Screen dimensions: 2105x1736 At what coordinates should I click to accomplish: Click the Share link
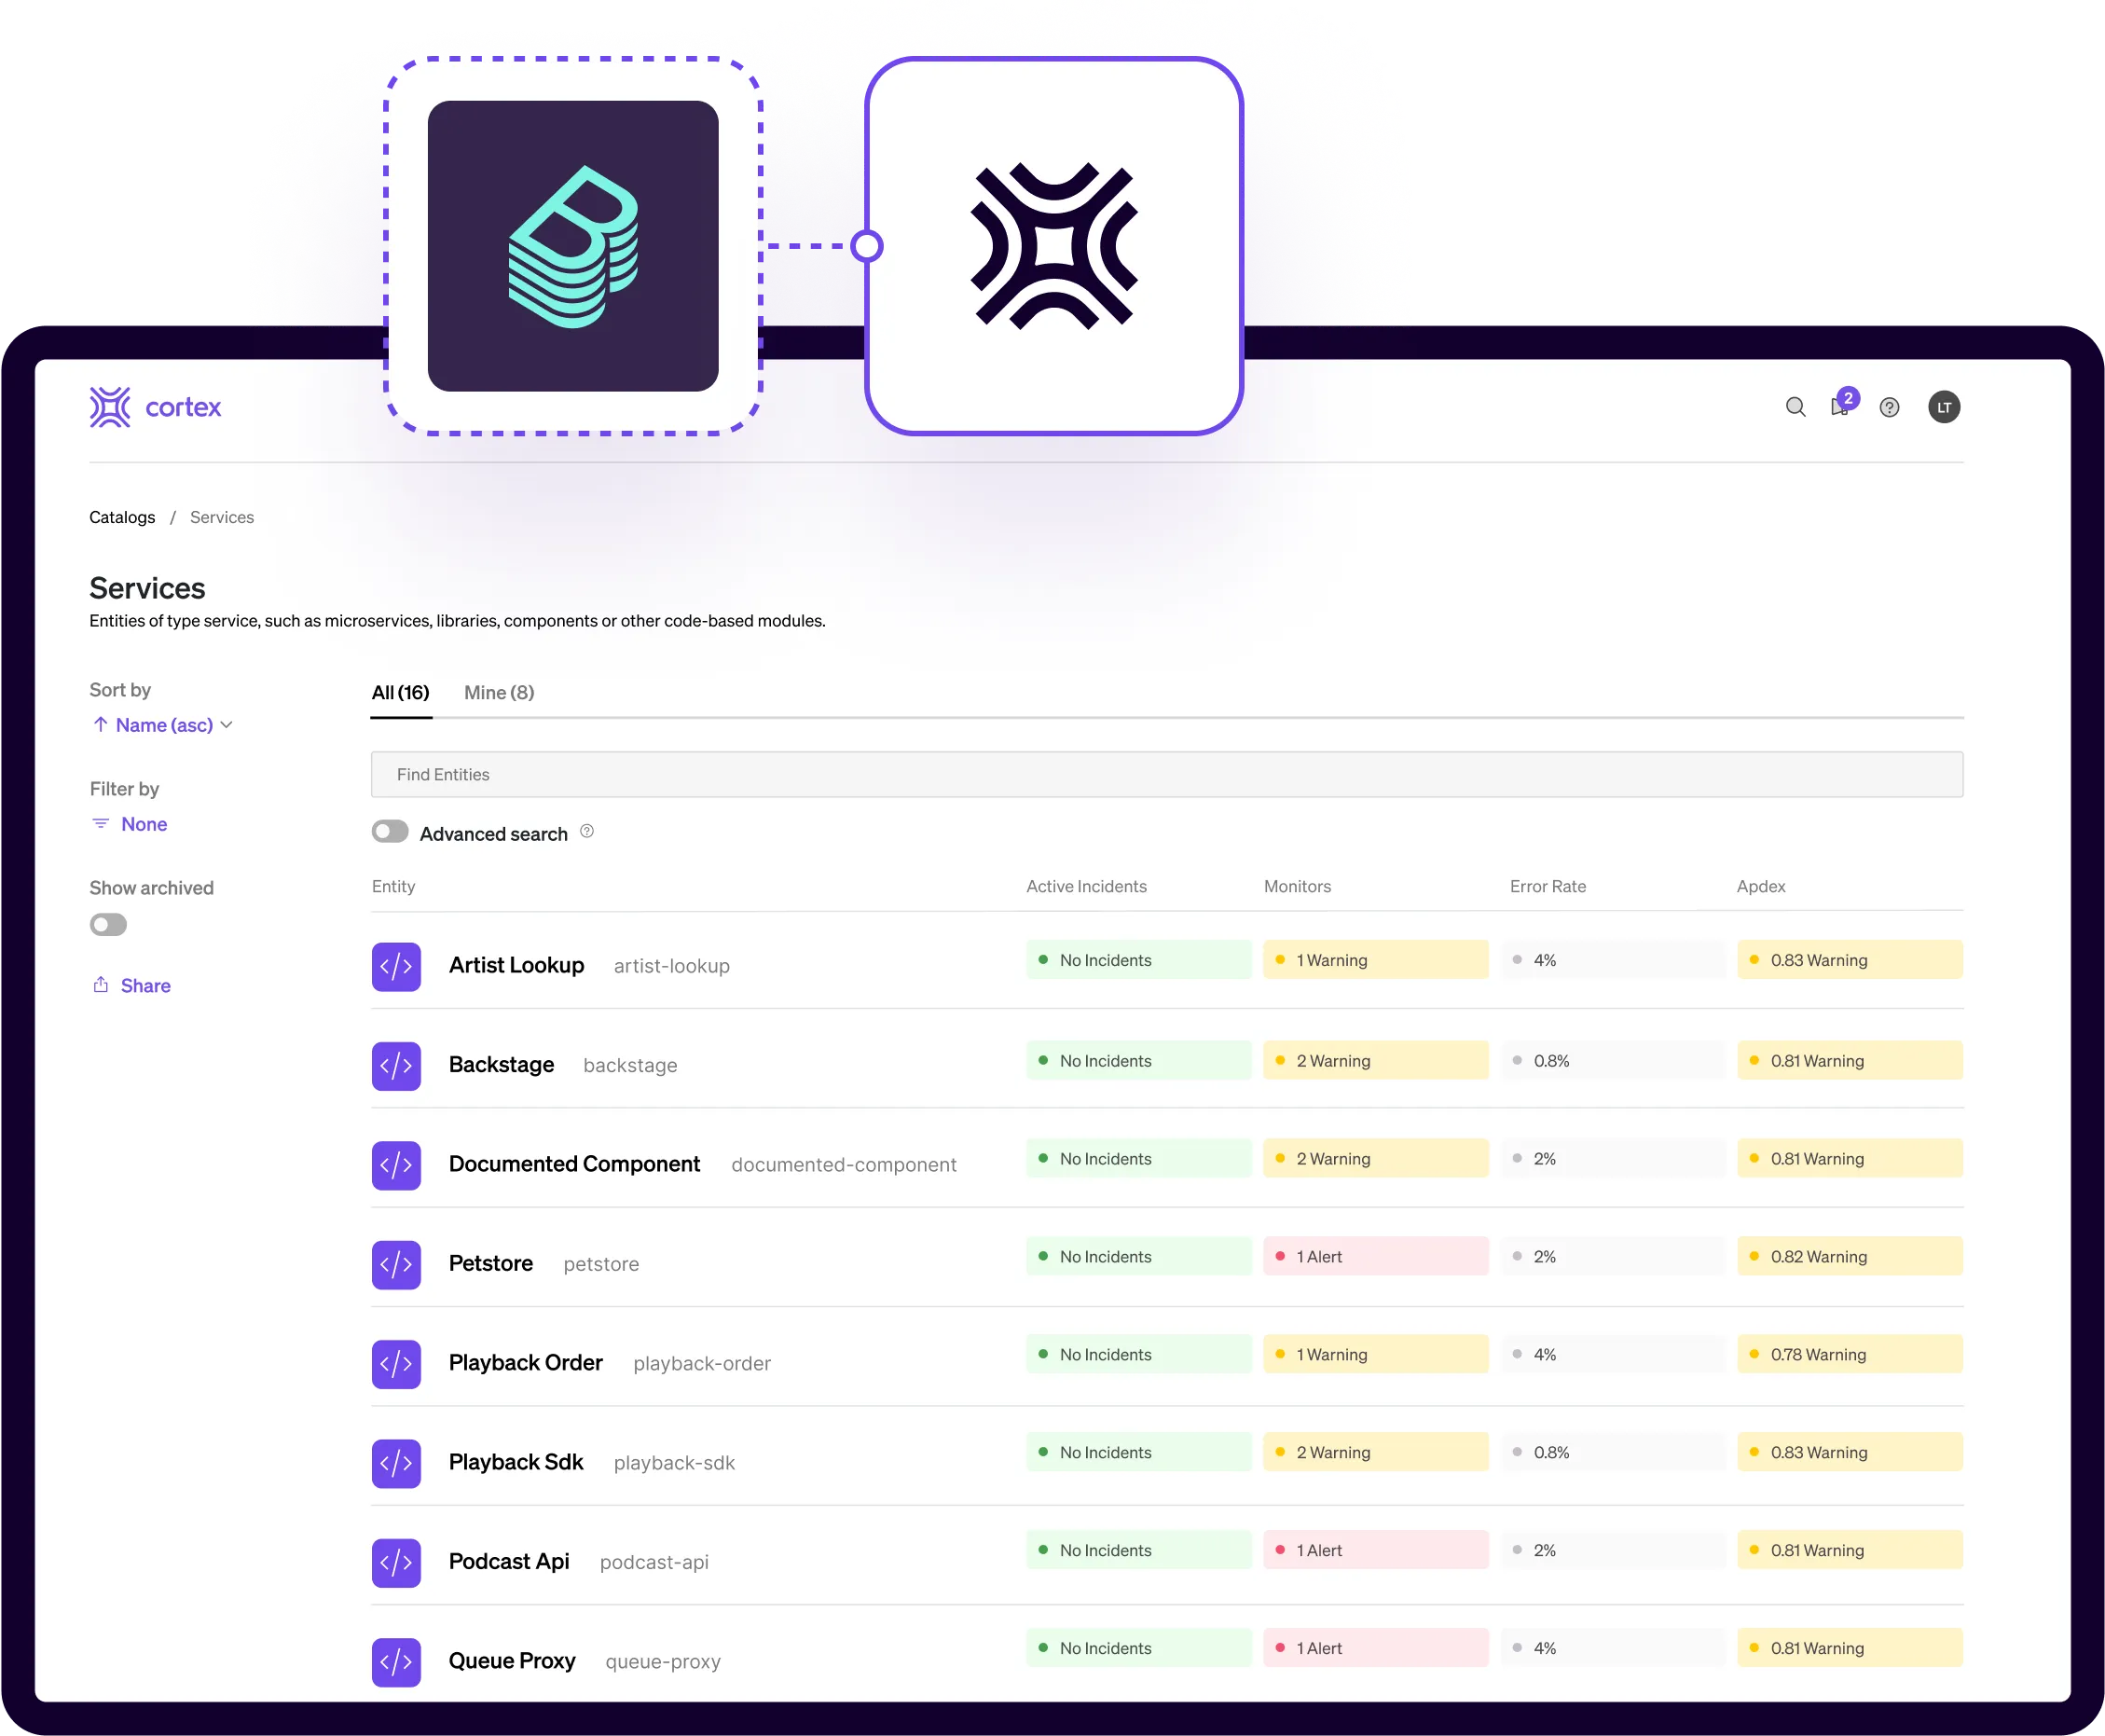[x=146, y=985]
